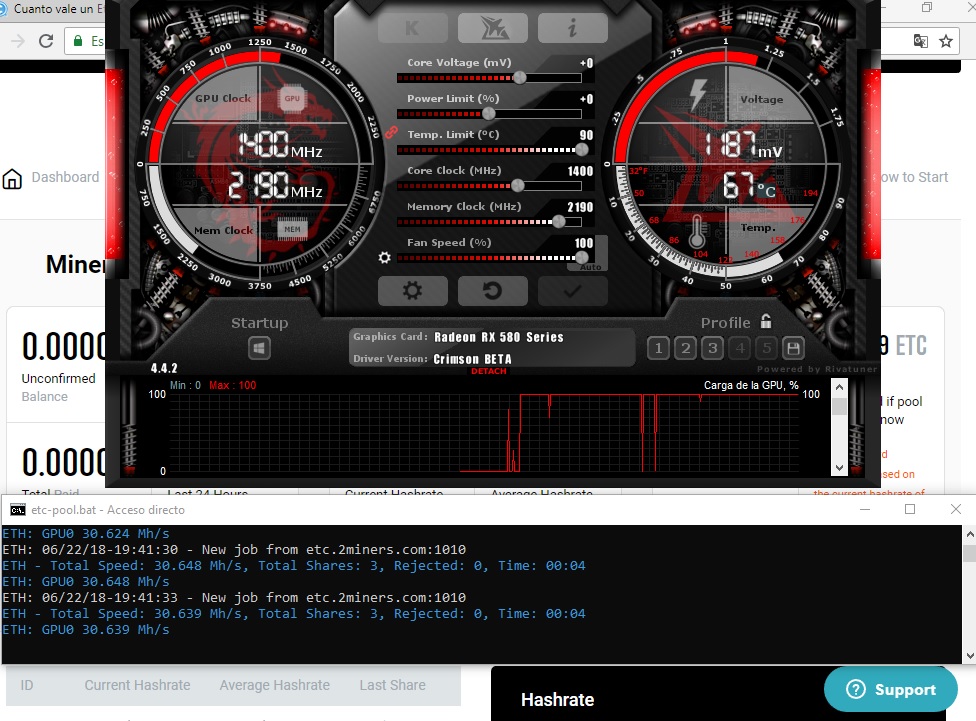The height and width of the screenshot is (721, 976).
Task: Click the Chrome window restore button
Action: (927, 7)
